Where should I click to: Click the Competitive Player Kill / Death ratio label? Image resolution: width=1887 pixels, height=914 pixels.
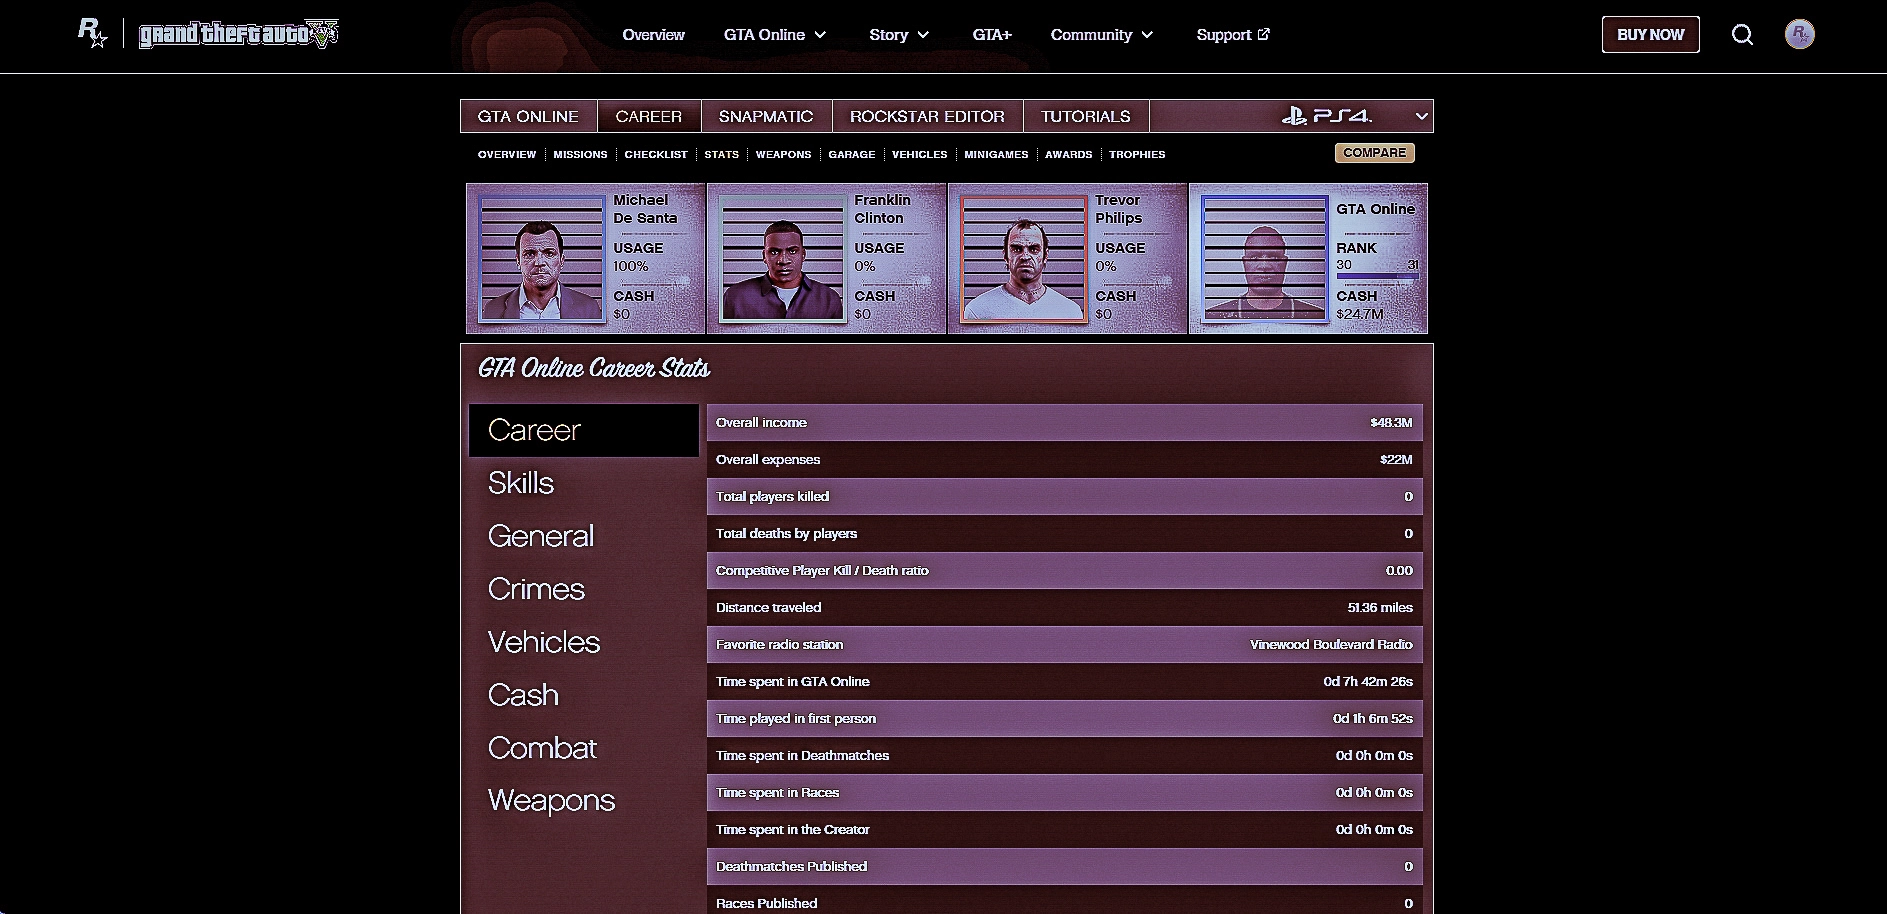click(x=822, y=571)
